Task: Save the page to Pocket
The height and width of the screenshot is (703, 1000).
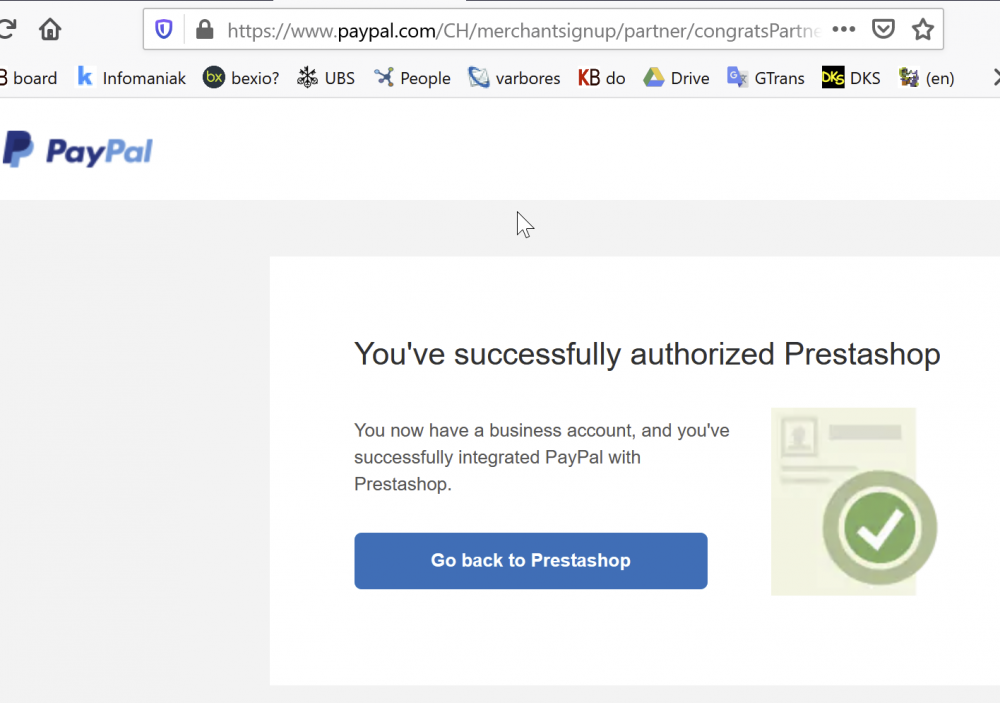Action: [x=883, y=29]
